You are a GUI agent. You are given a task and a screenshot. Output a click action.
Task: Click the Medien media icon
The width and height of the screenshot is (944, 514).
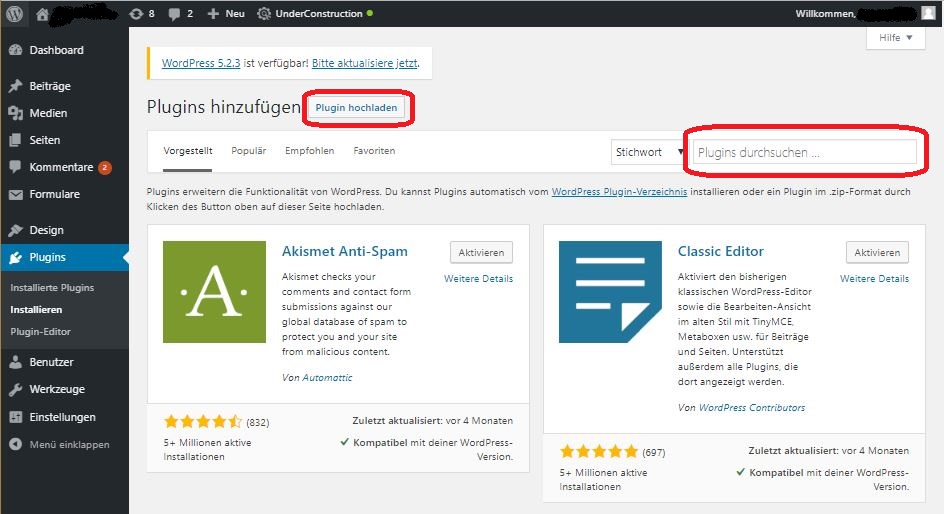coord(16,113)
